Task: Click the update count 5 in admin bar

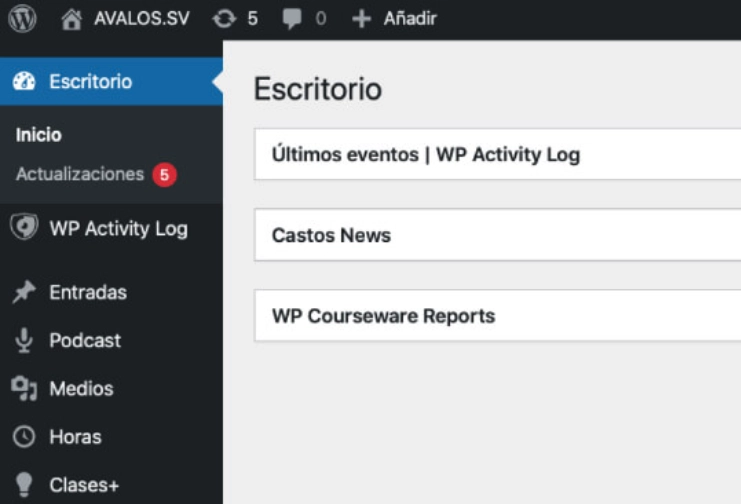Action: [253, 18]
